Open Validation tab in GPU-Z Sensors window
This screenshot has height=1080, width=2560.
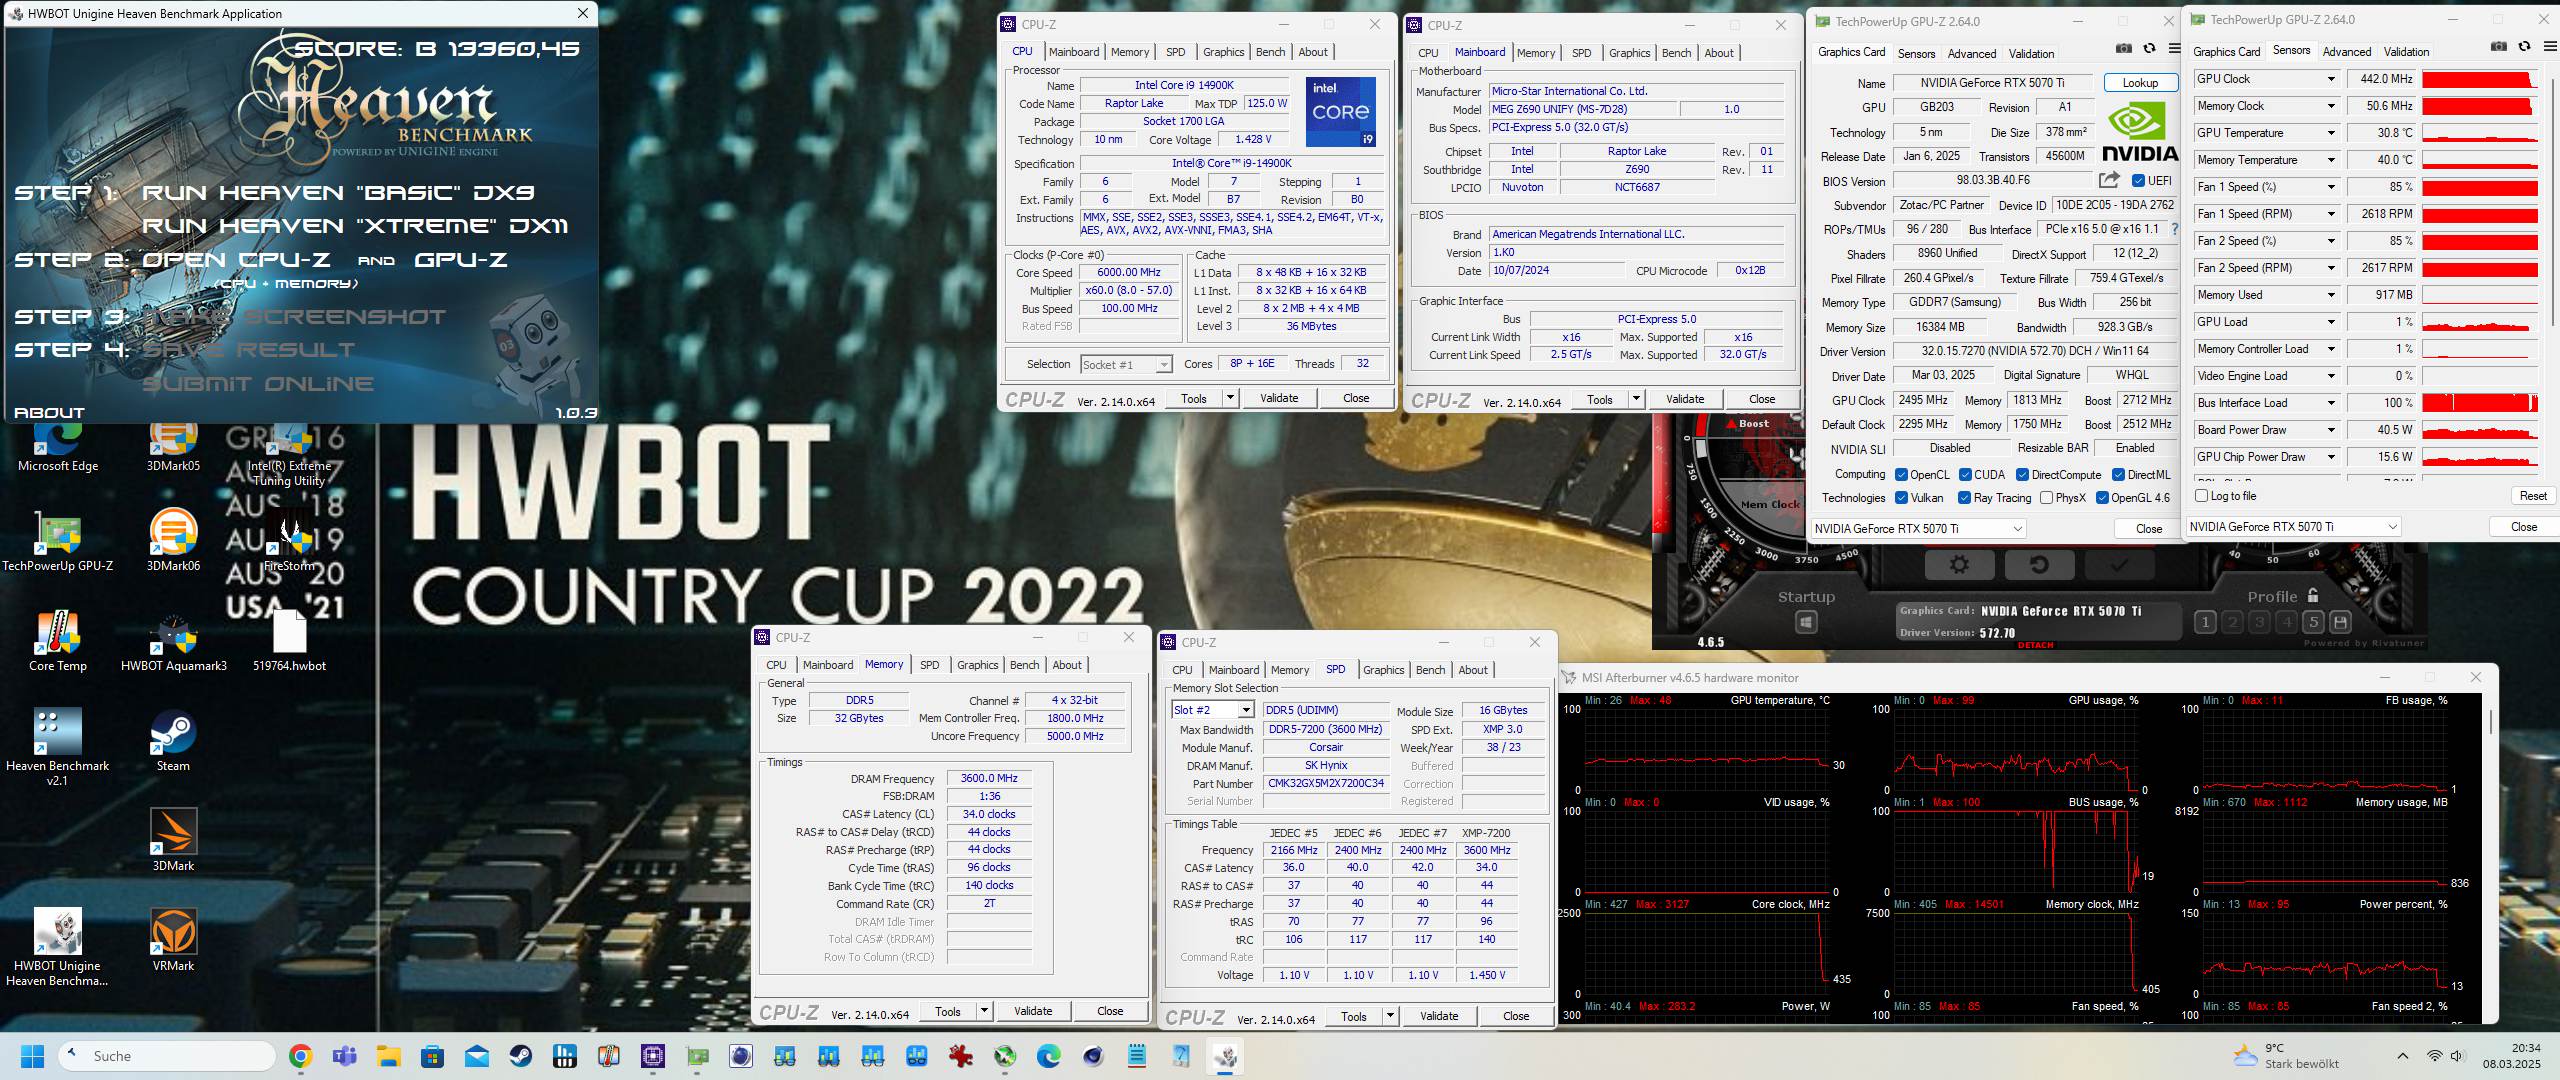point(2406,52)
